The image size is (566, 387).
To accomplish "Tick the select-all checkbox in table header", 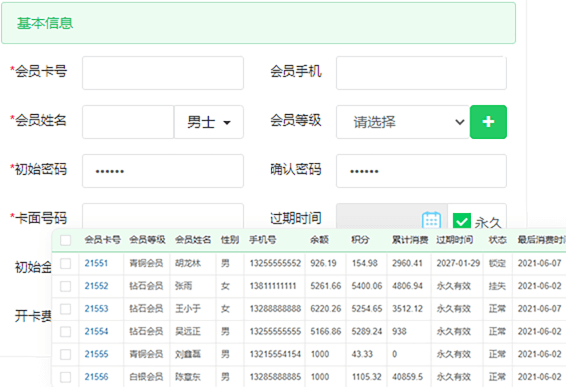I will pos(65,240).
